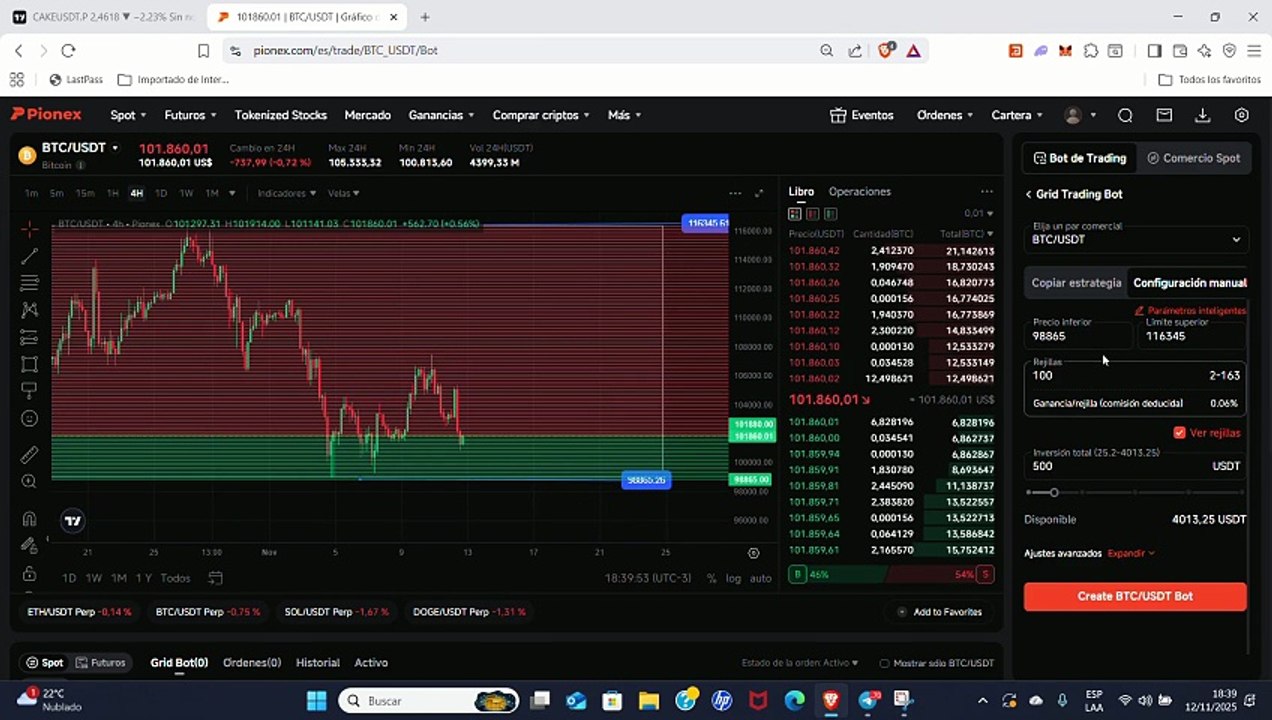
Task: Click Add to Favorites button
Action: [940, 612]
